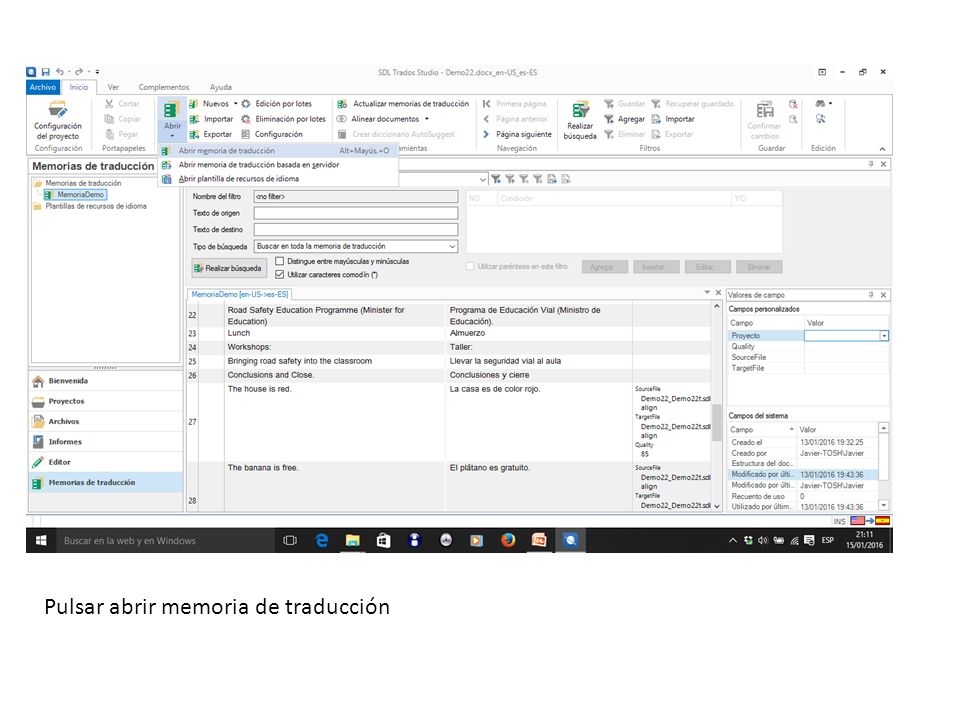Choose Abrir memoria de traducción menu entry

279,151
